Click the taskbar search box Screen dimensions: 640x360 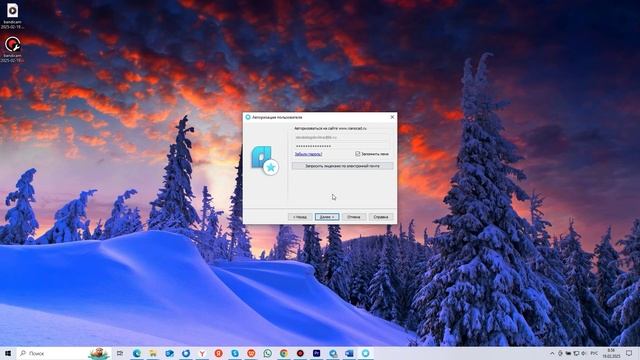point(64,353)
